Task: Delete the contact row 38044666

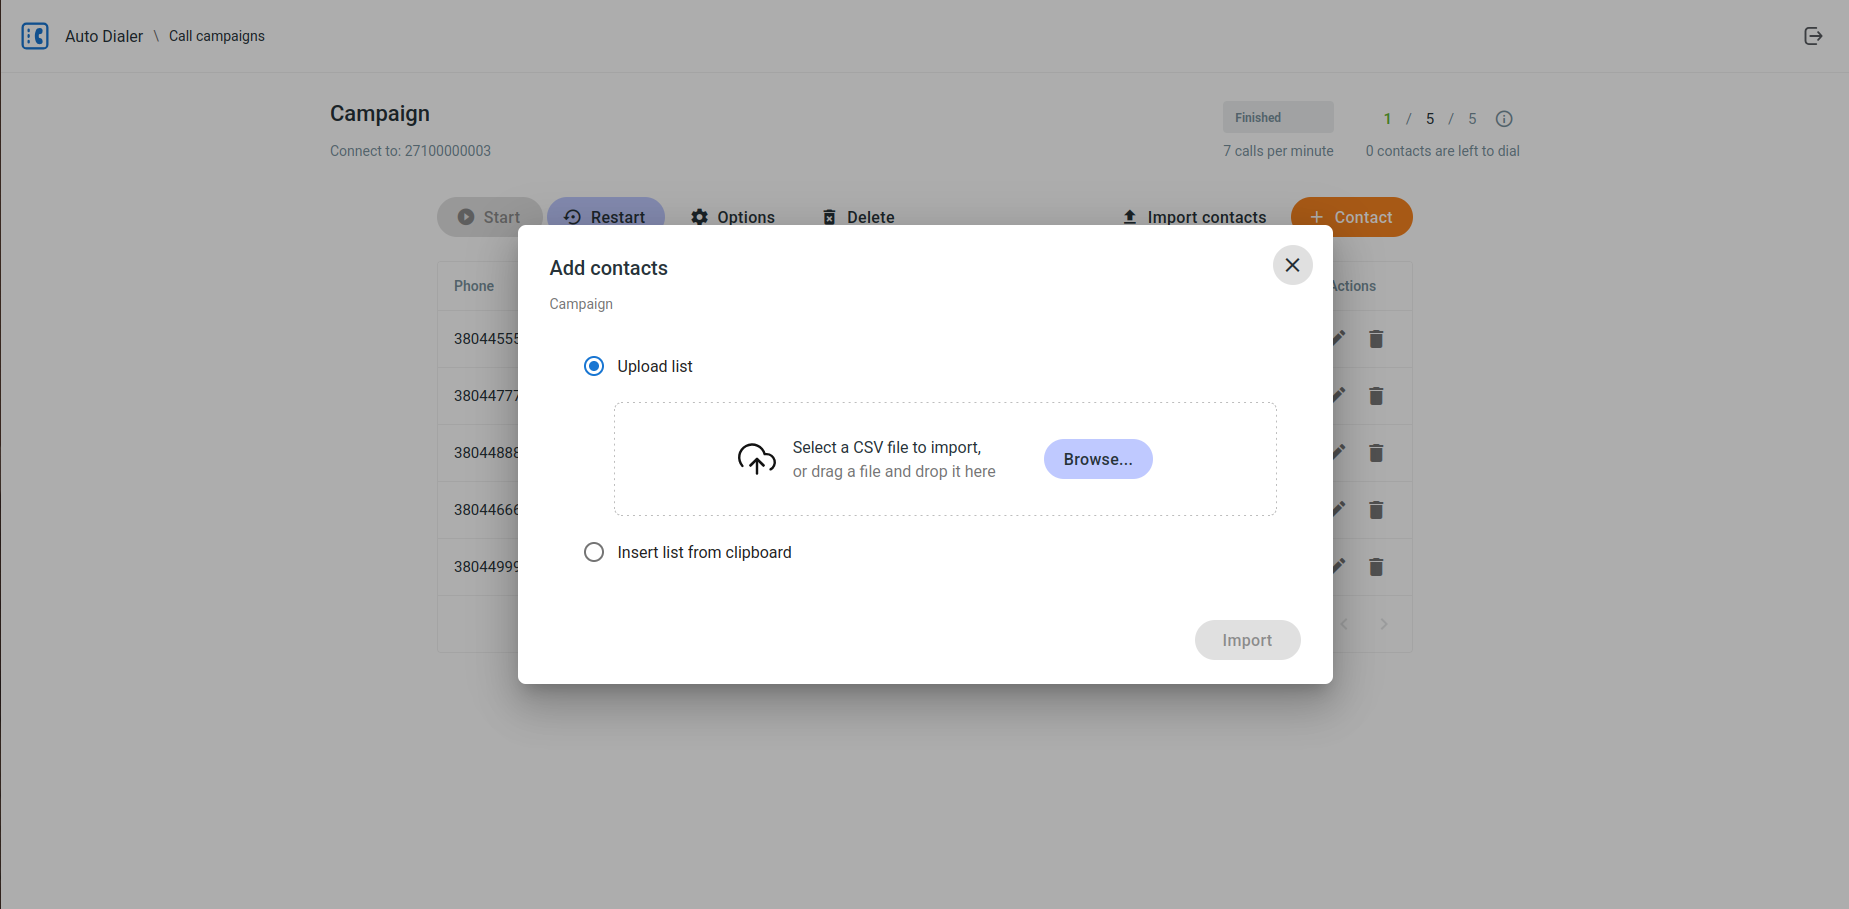Action: (x=1376, y=510)
